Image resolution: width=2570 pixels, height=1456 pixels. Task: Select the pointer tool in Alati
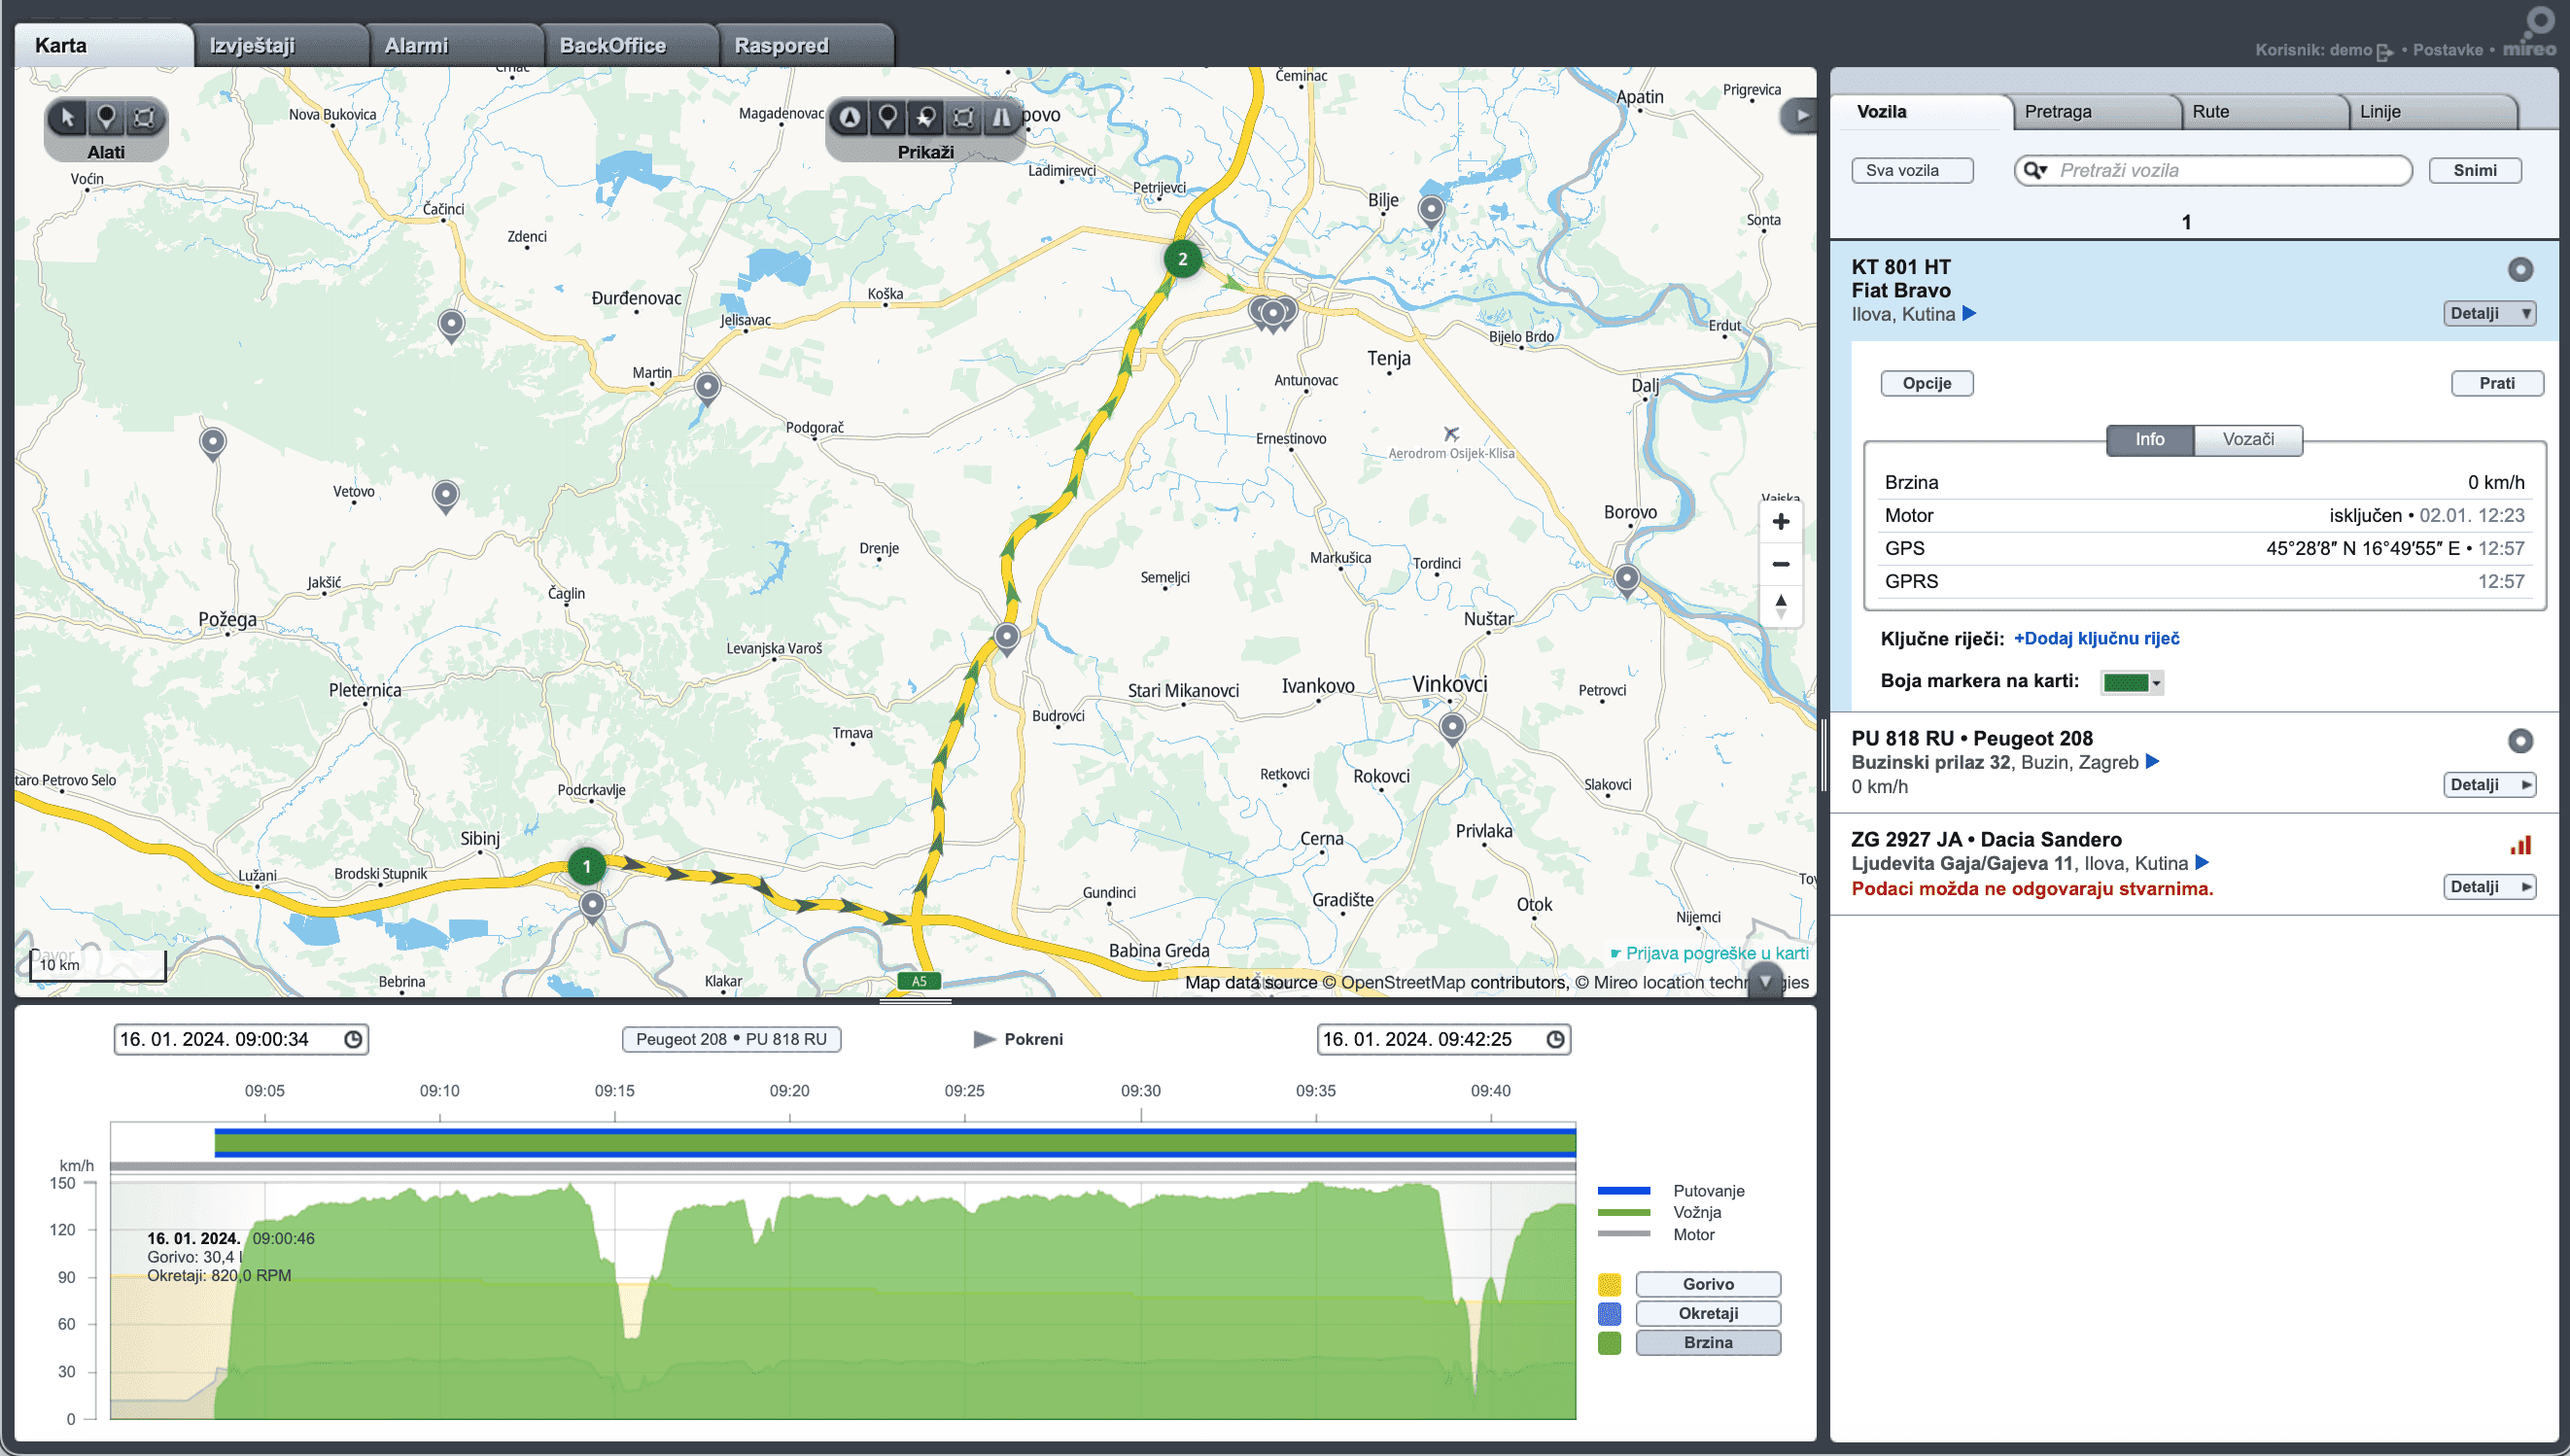pos(67,118)
